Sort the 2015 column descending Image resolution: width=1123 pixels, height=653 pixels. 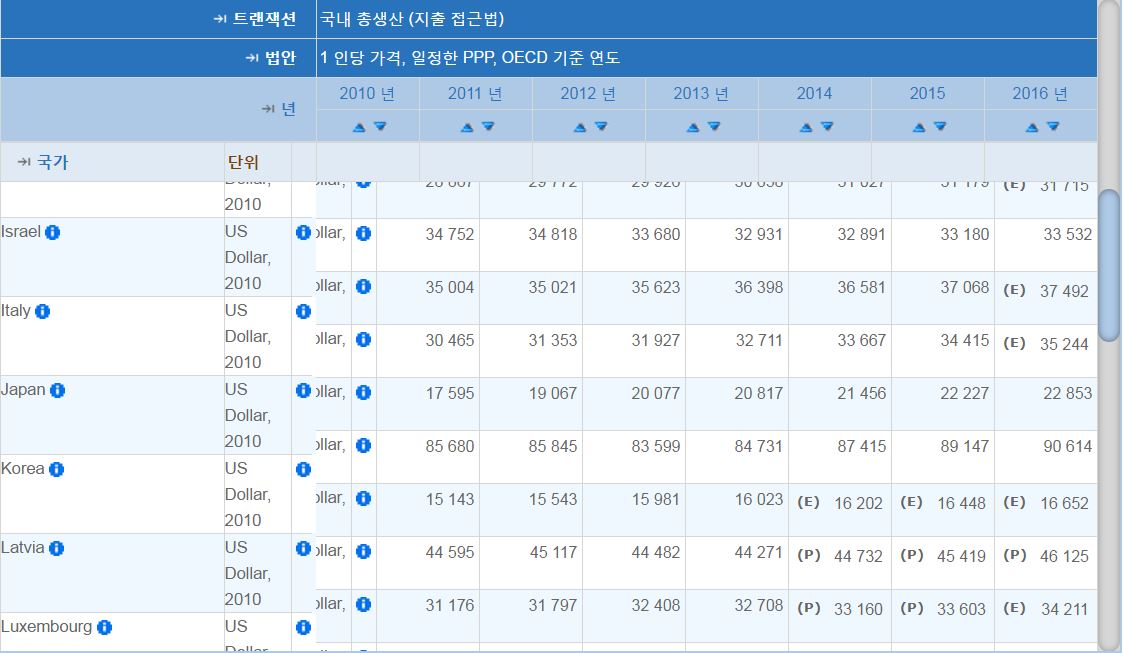tap(940, 127)
